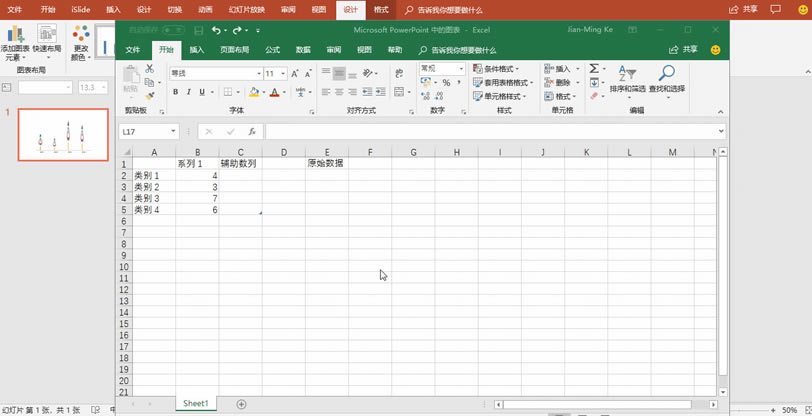
Task: Click the Italic formatting icon
Action: click(188, 92)
